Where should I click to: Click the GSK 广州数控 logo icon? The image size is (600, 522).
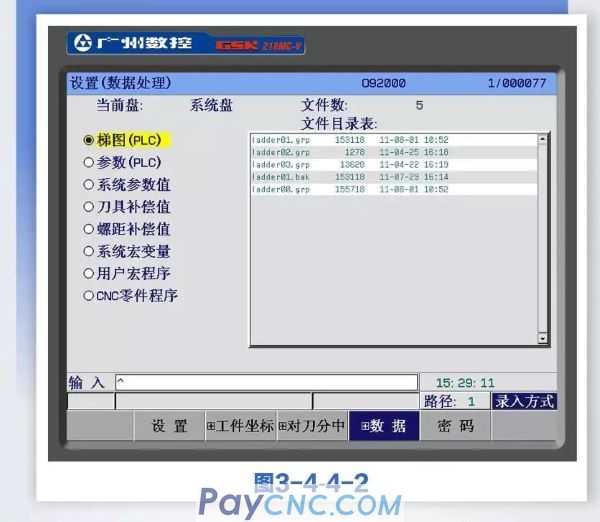[82, 44]
